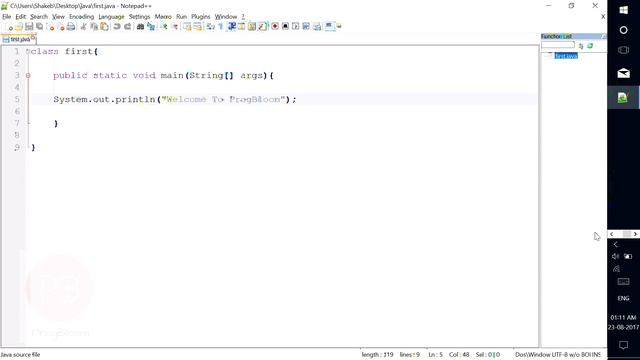The height and width of the screenshot is (360, 640).
Task: Select first.java in the Function List tree
Action: [566, 56]
